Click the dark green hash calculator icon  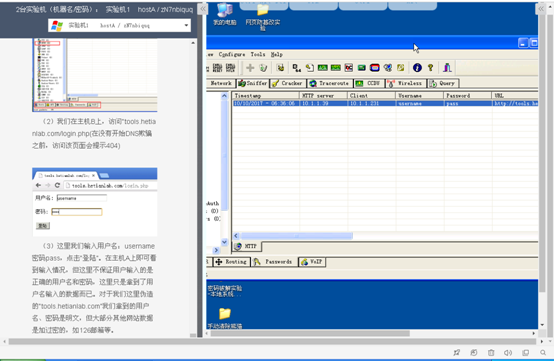pyautogui.click(x=361, y=67)
